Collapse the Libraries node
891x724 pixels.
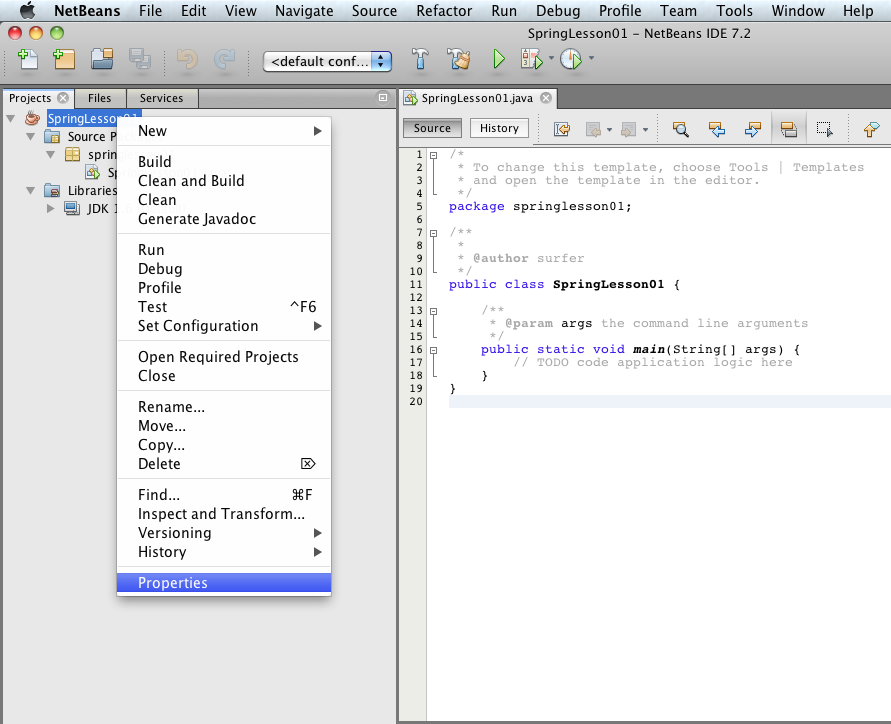(31, 190)
